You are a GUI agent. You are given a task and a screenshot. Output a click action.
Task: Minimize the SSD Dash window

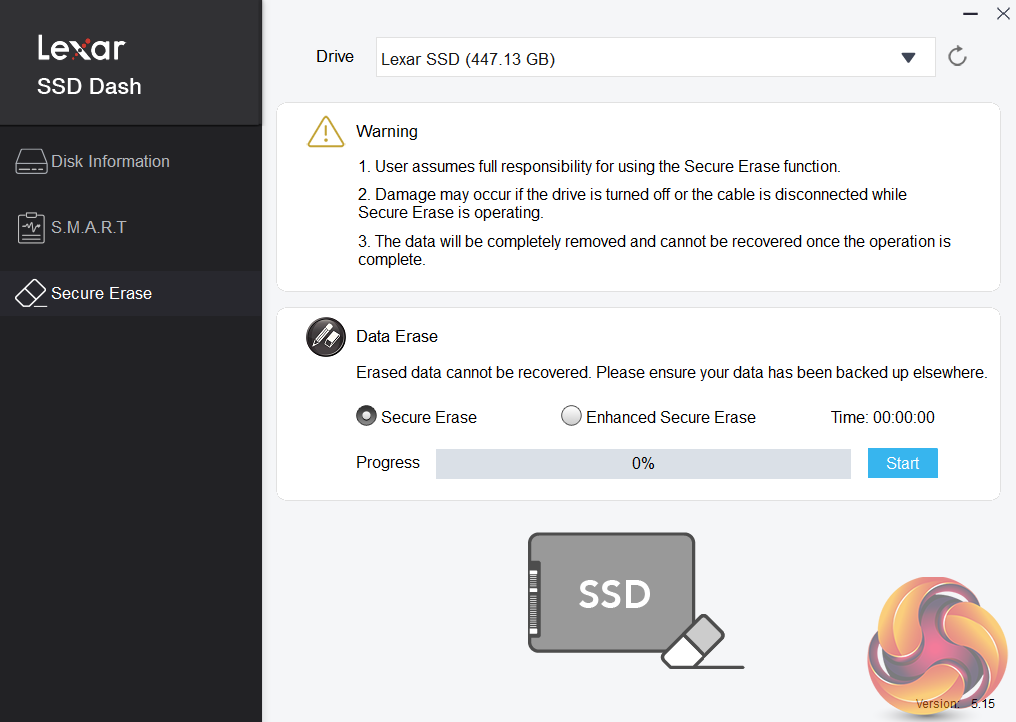click(970, 14)
